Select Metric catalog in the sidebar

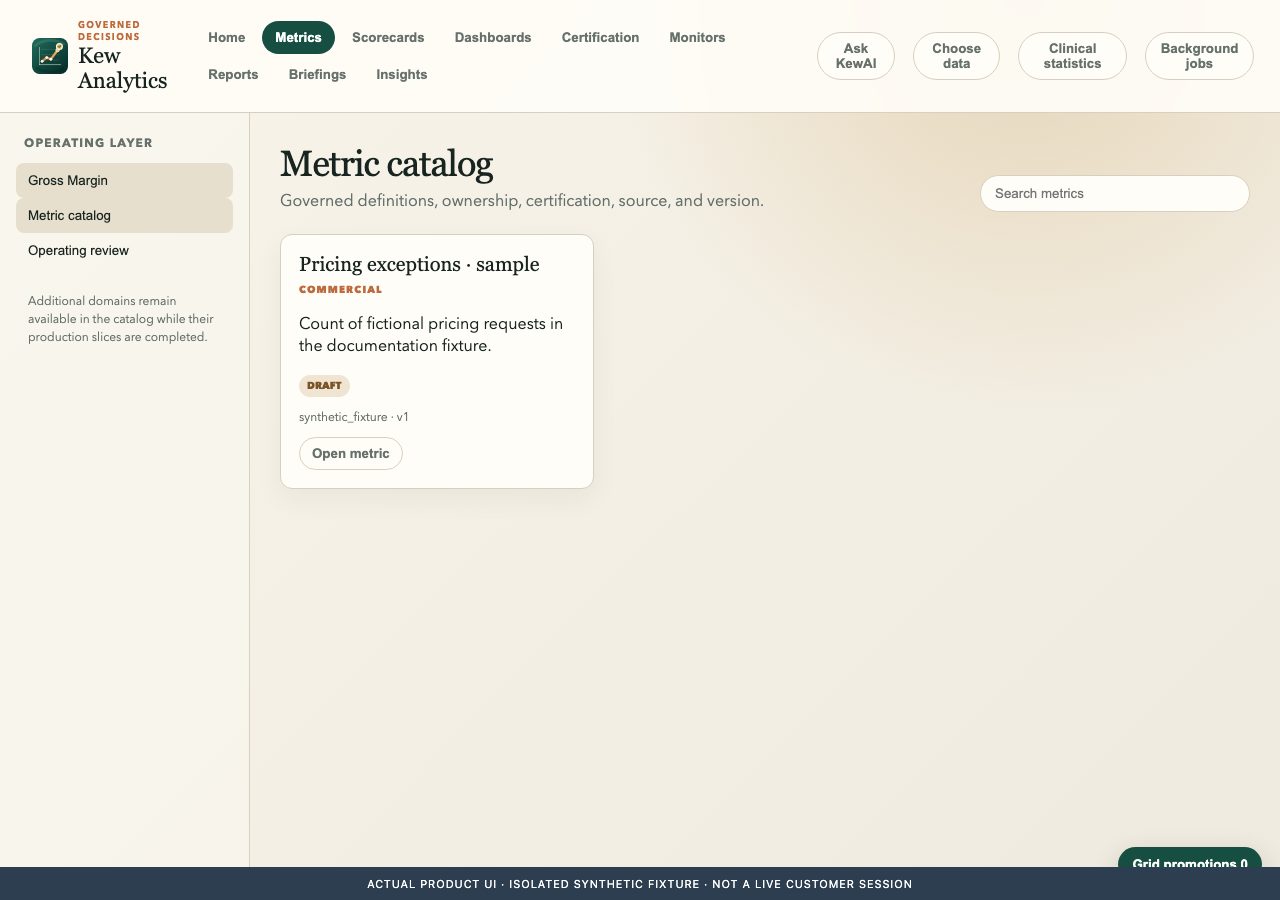pyautogui.click(x=124, y=216)
